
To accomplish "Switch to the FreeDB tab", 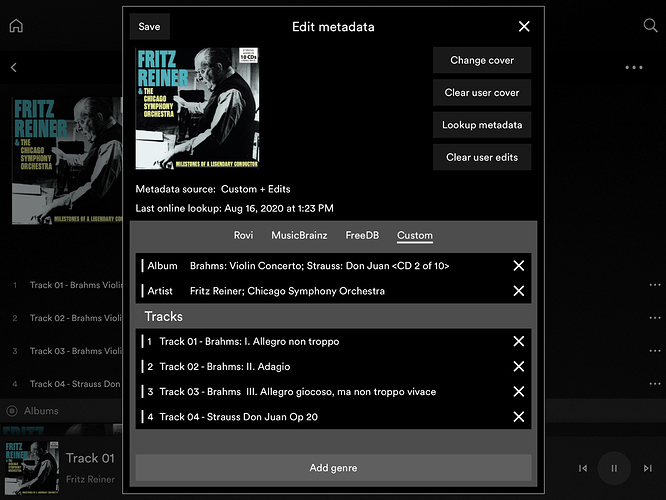I will click(x=362, y=235).
